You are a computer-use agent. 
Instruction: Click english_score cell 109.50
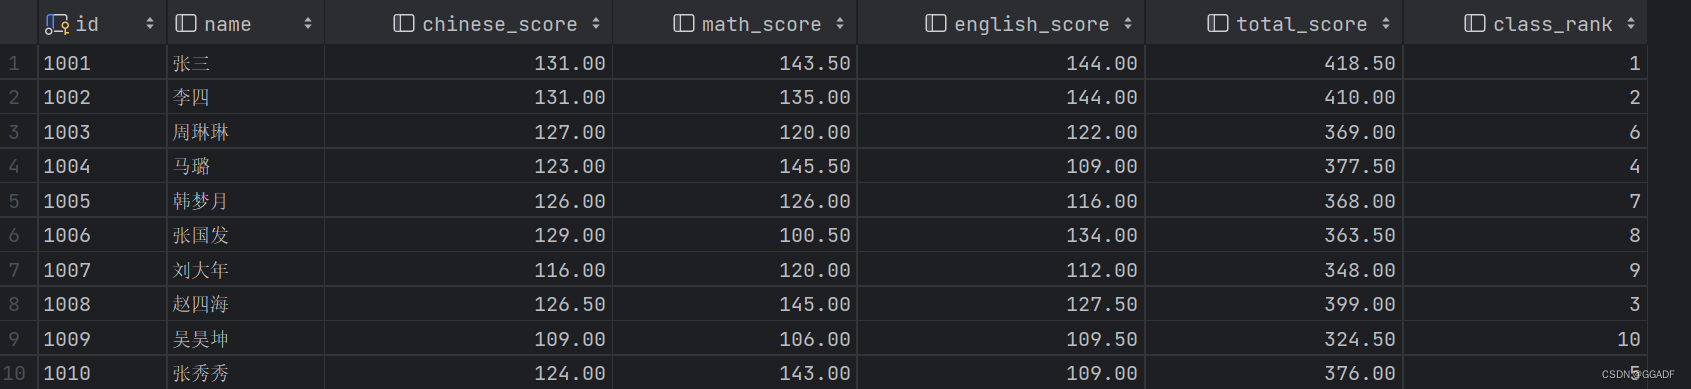point(1001,339)
